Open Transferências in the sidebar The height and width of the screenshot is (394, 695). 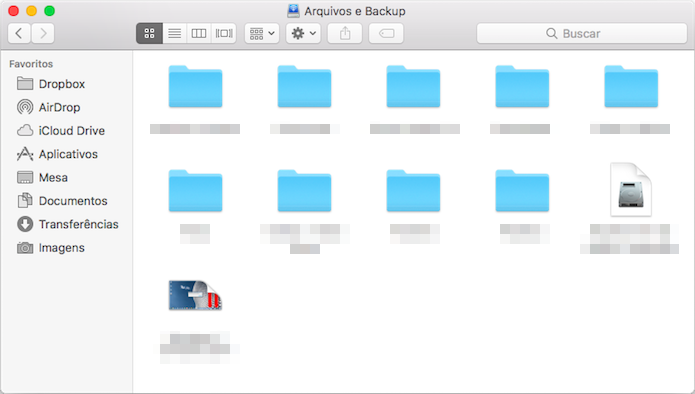(66, 224)
